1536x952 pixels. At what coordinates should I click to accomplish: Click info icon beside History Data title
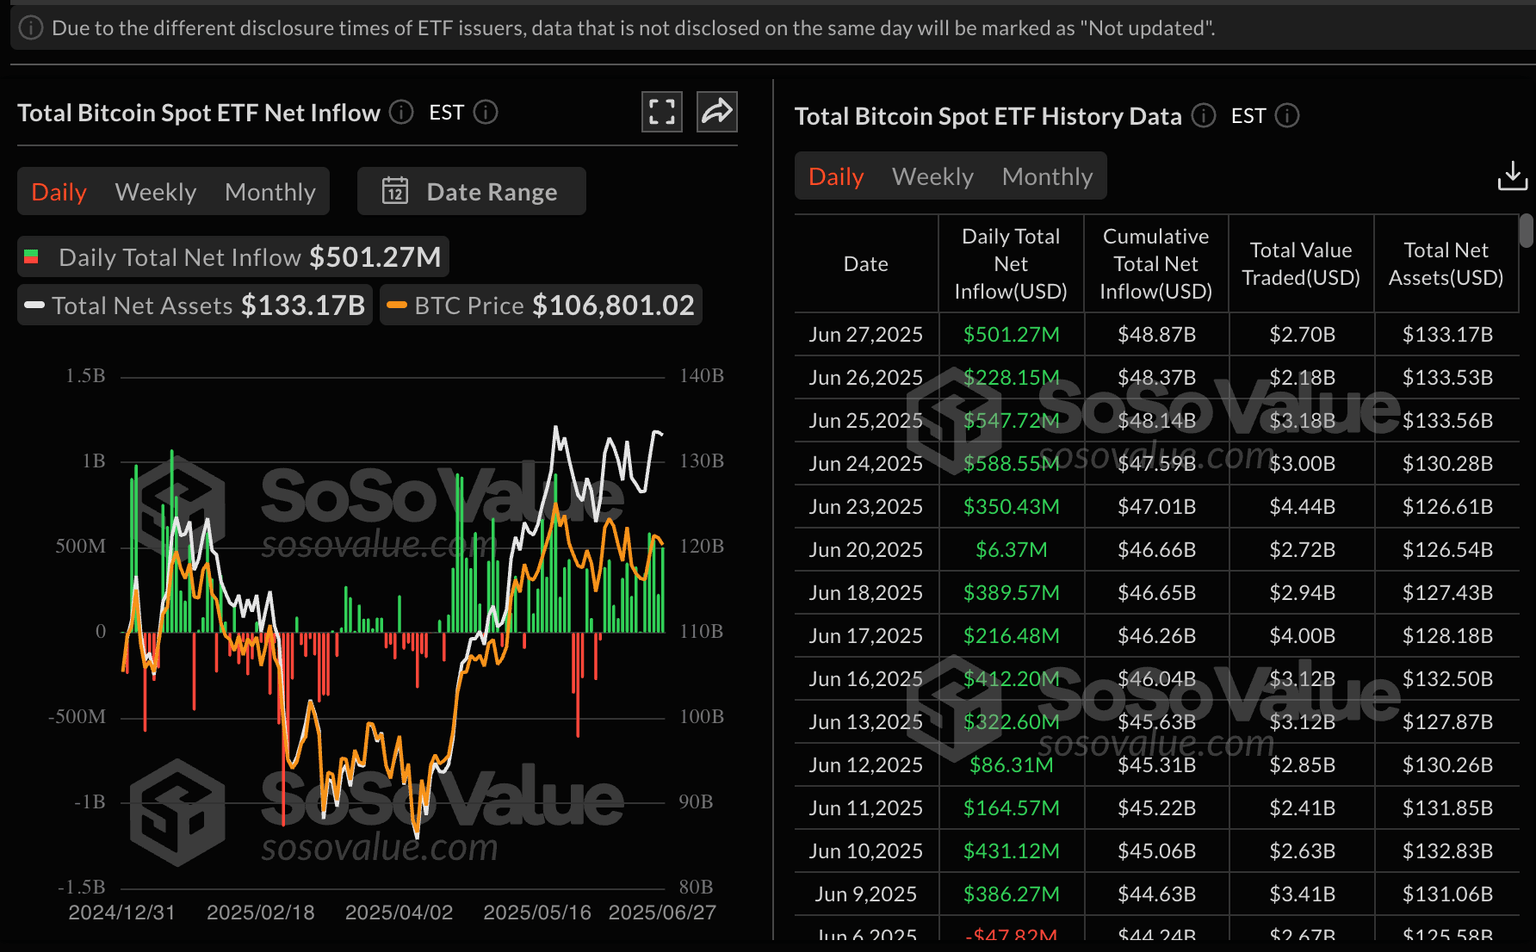pos(1204,116)
